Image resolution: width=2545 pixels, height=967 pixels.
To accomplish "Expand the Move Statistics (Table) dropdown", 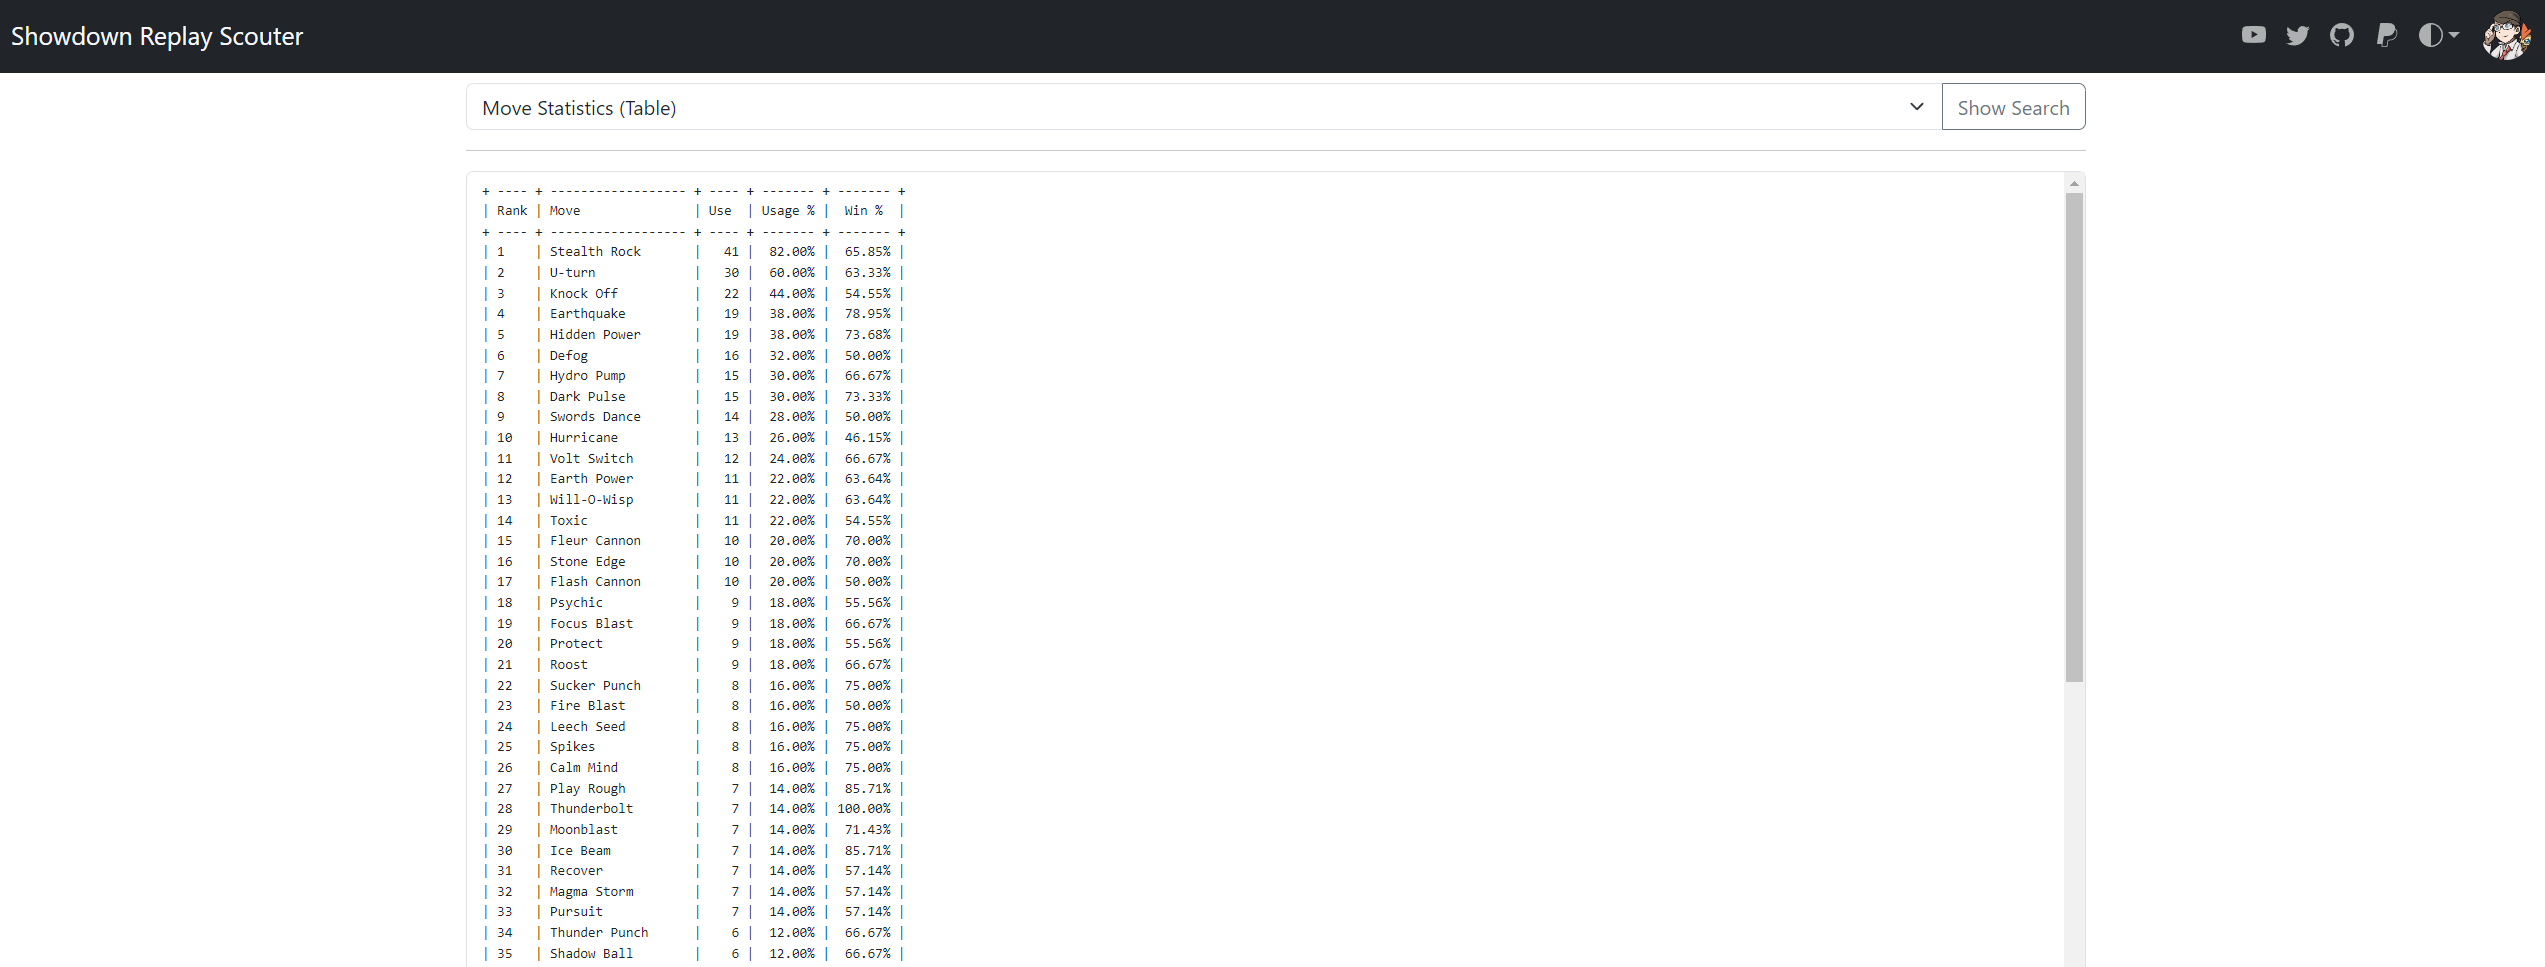I will [x=1204, y=107].
